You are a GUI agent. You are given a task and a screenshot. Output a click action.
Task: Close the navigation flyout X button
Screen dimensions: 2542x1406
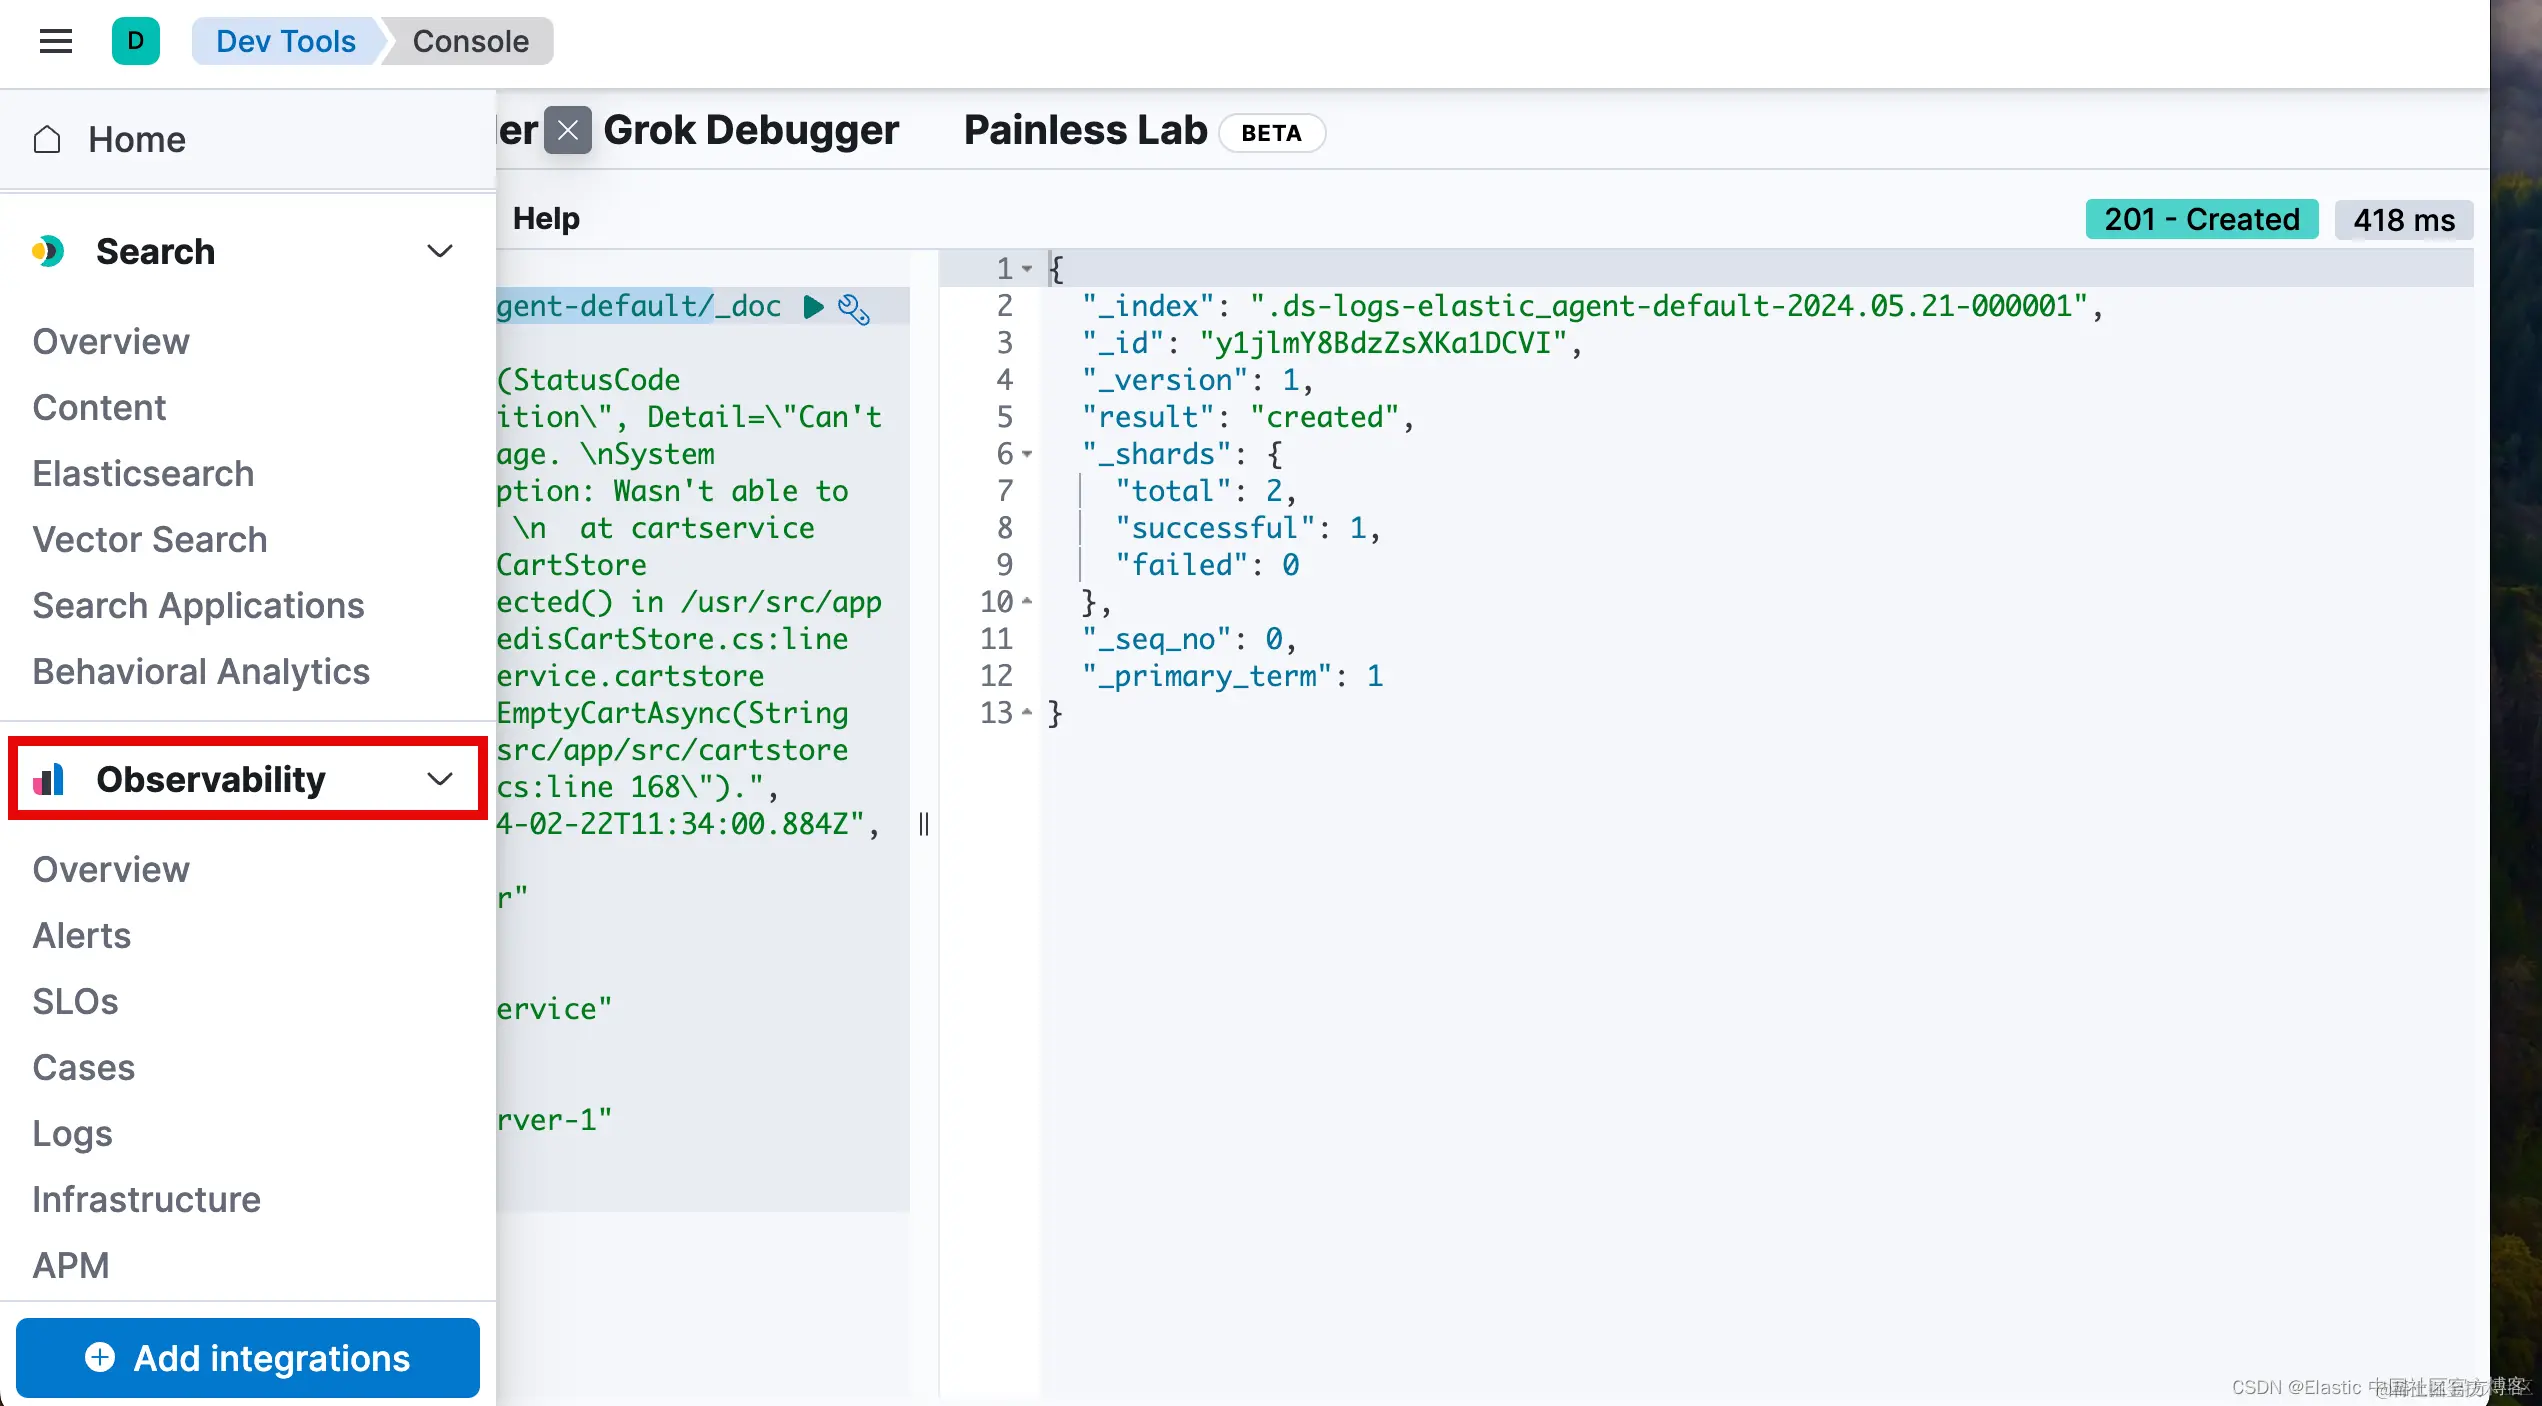click(x=568, y=130)
